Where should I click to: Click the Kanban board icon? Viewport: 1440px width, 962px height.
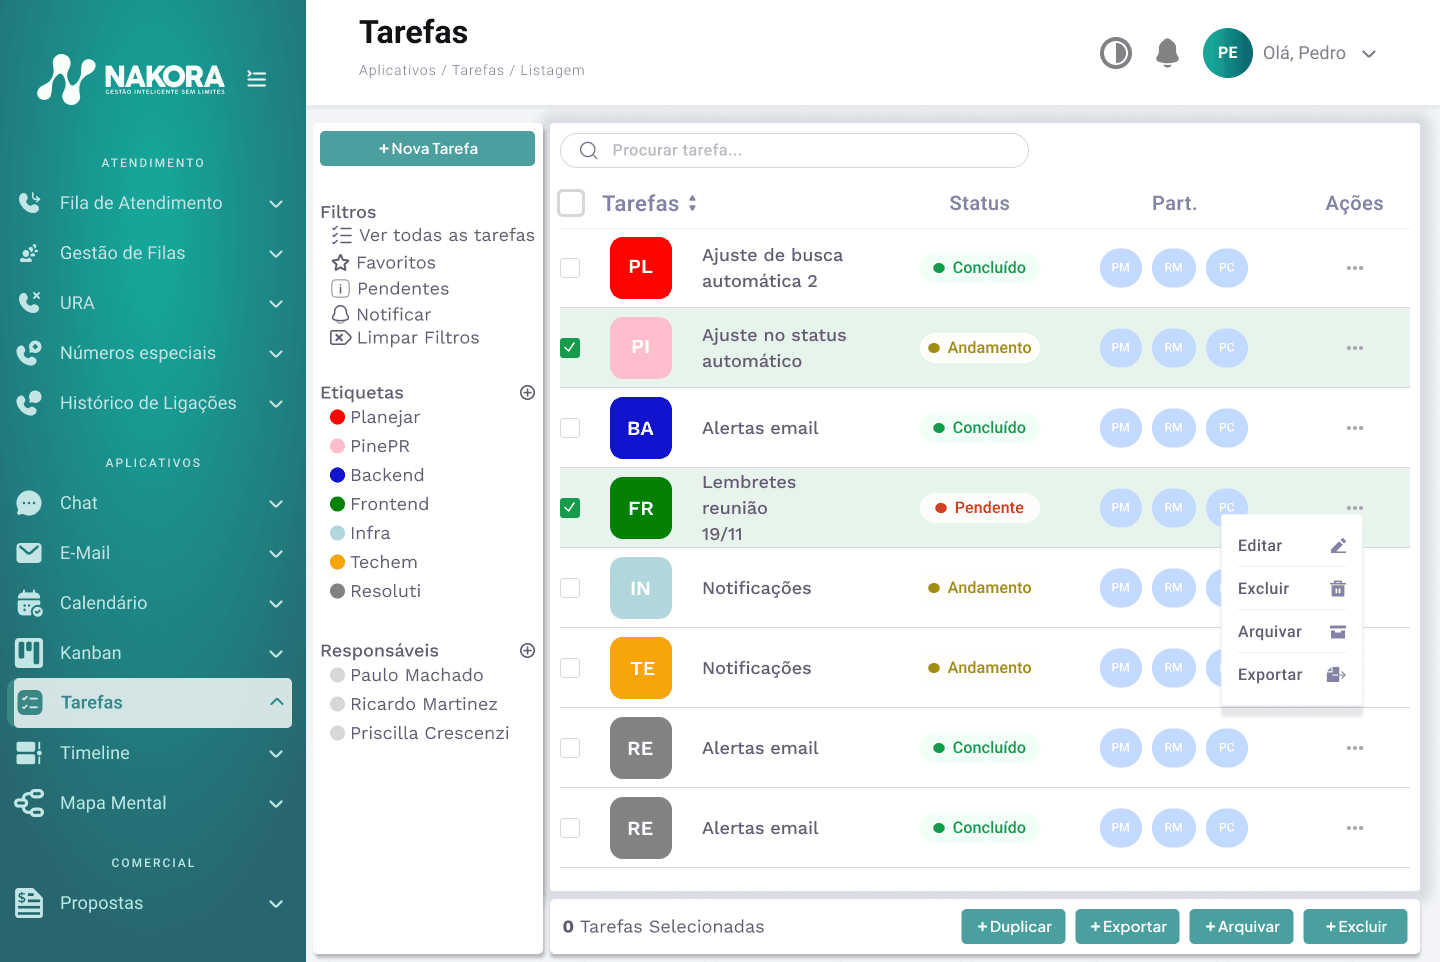[29, 653]
